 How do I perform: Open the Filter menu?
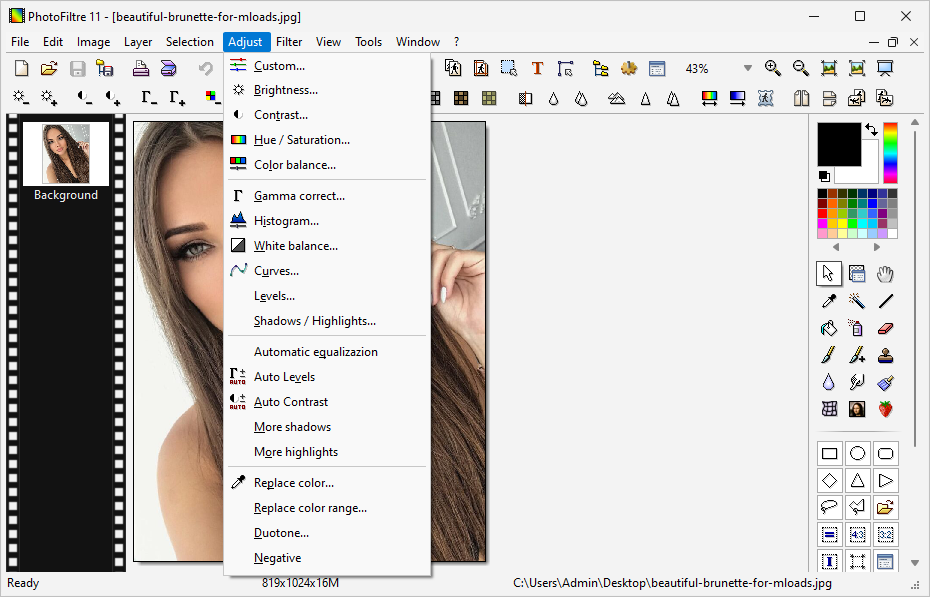click(288, 41)
